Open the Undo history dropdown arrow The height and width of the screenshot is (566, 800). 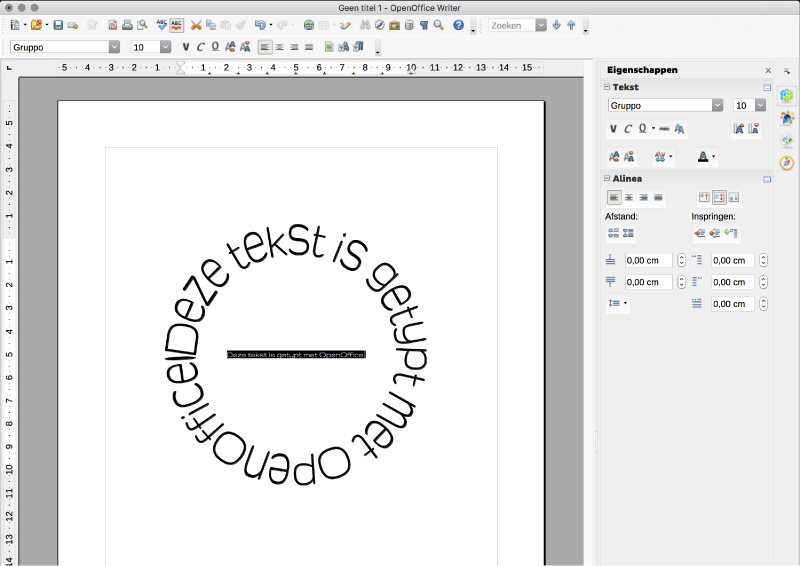pos(270,25)
